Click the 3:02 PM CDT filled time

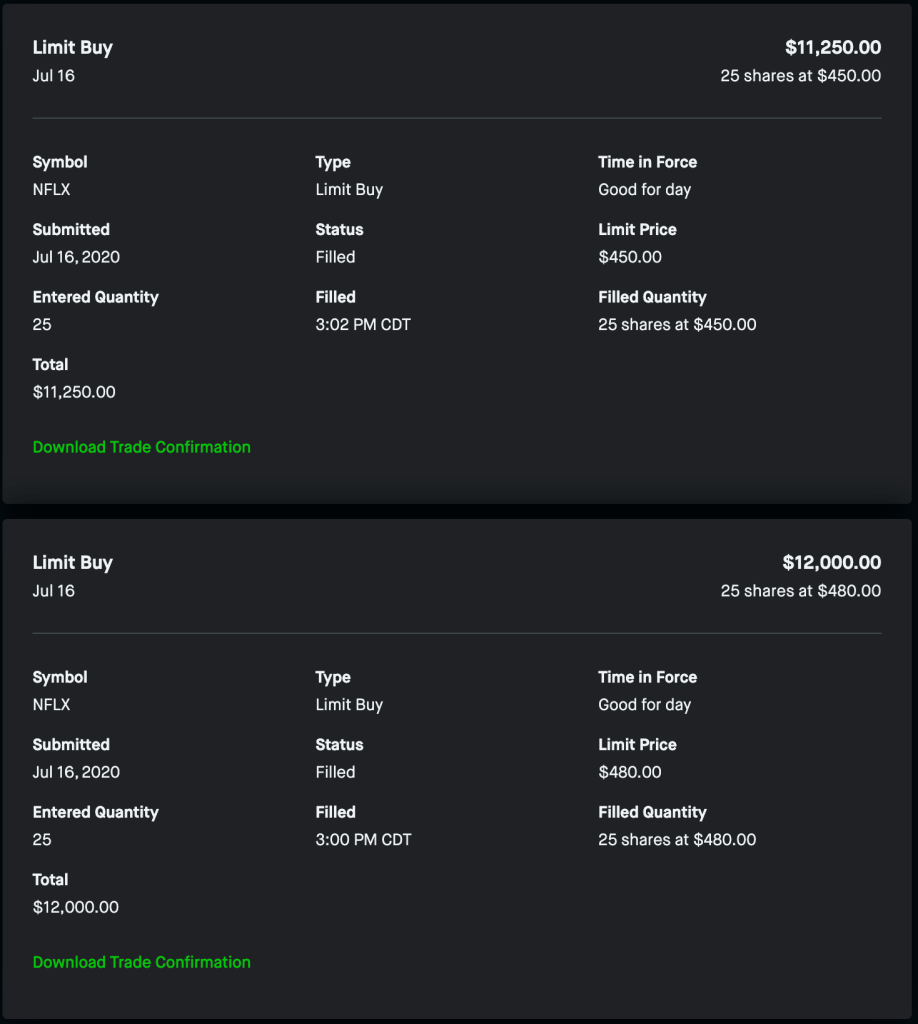coord(363,325)
